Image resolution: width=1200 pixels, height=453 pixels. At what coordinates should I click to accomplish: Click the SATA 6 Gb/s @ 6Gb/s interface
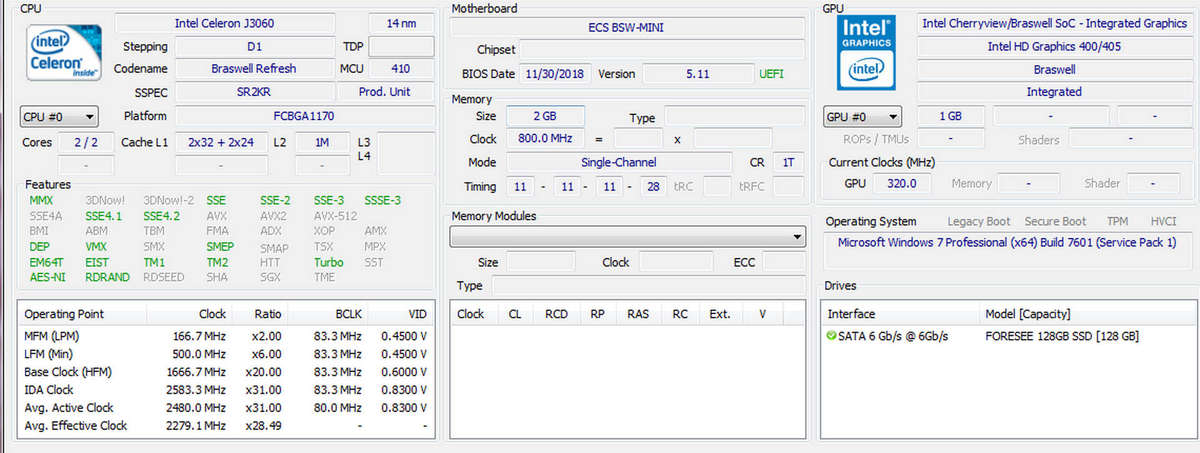[x=895, y=337]
